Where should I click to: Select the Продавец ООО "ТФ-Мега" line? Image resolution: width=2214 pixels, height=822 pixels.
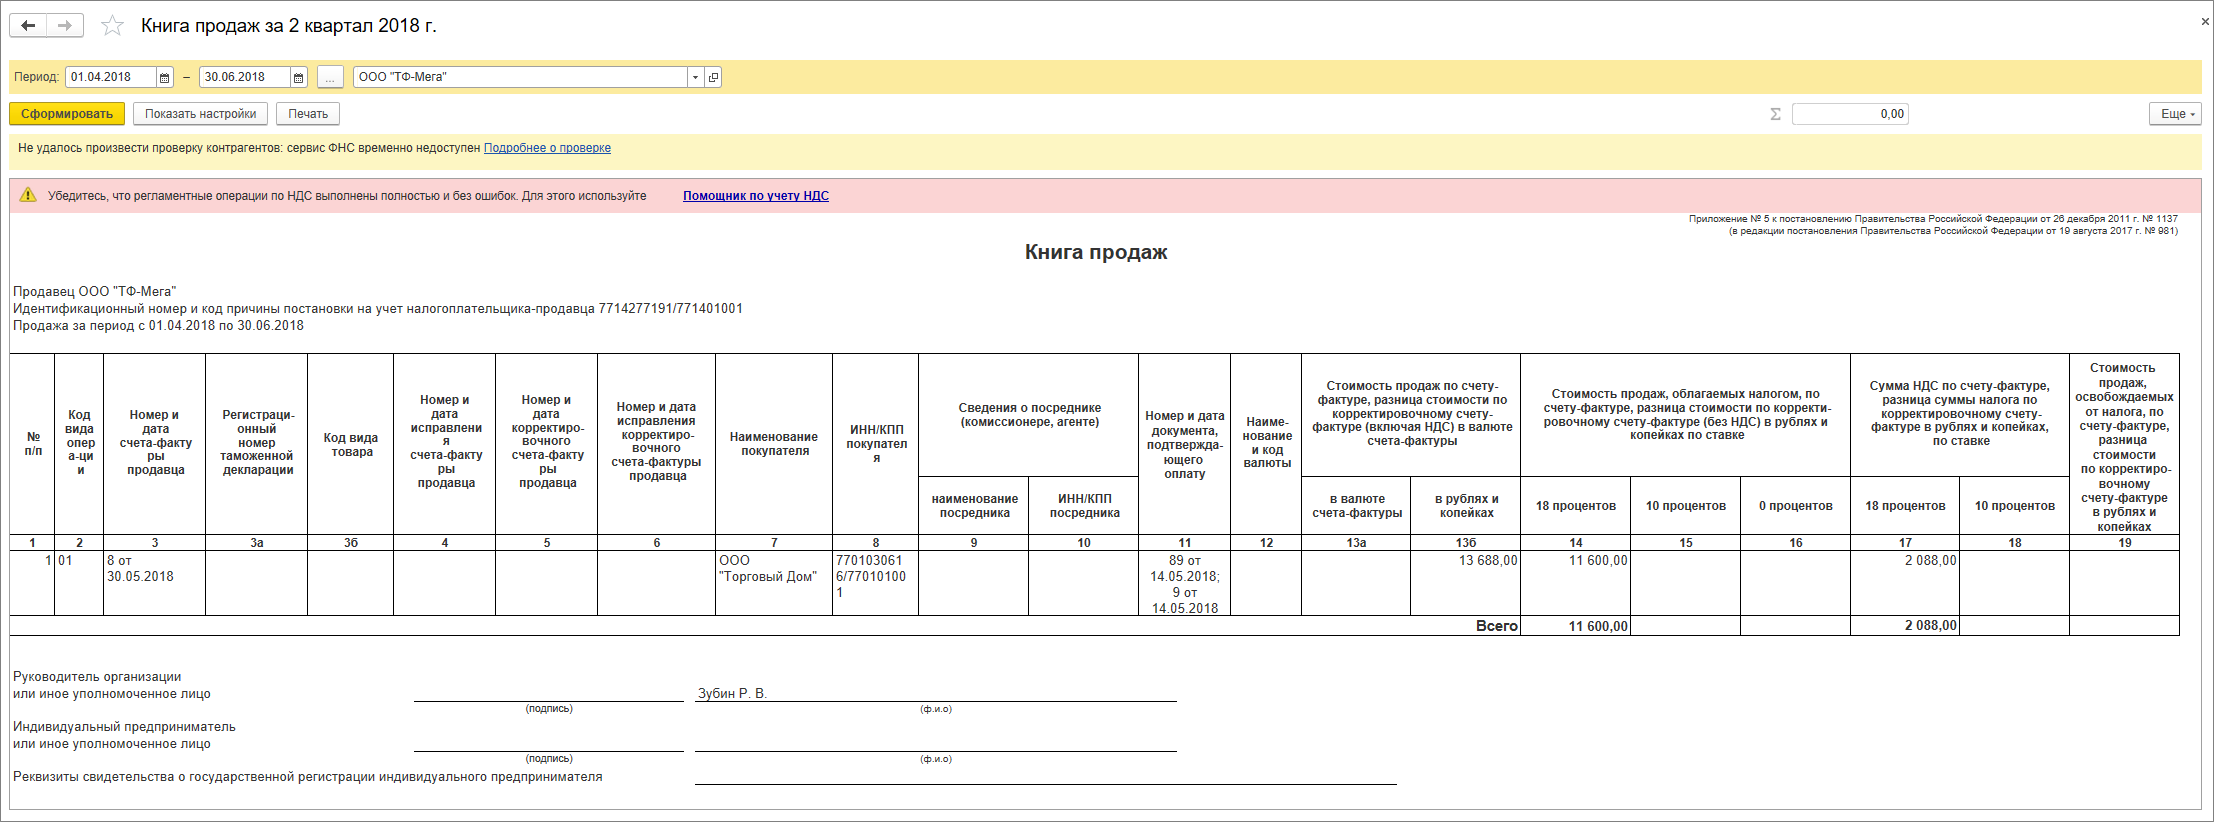coord(95,292)
